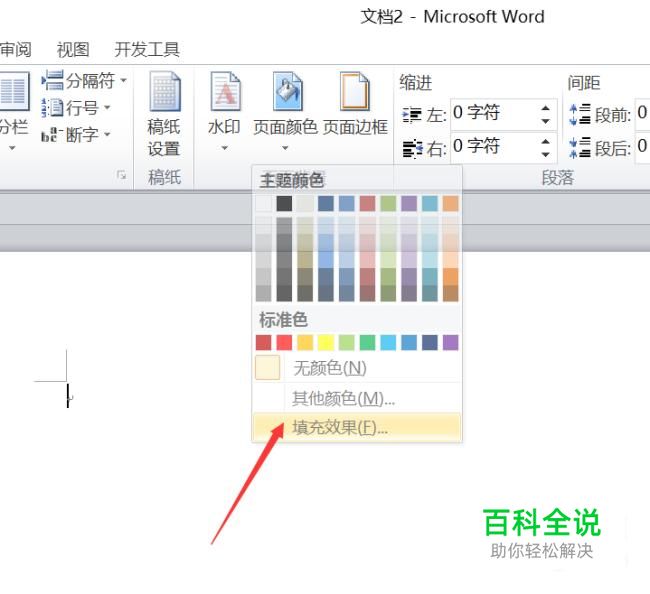Choose 其他颜色(M)... menu entry
Image resolution: width=650 pixels, height=594 pixels.
point(357,398)
